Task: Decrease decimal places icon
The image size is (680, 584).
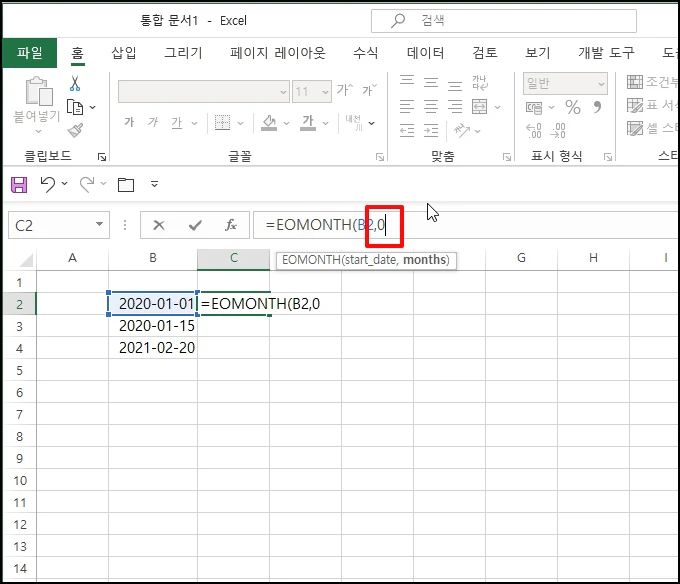Action: coord(558,131)
